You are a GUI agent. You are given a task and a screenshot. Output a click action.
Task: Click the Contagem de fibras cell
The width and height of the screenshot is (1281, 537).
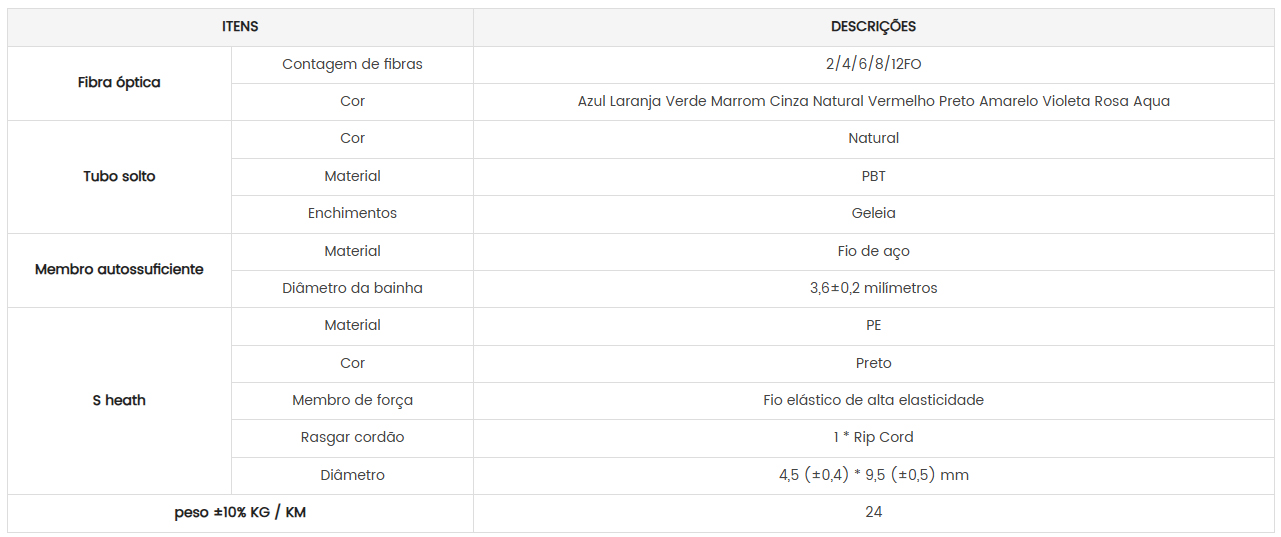(x=352, y=64)
